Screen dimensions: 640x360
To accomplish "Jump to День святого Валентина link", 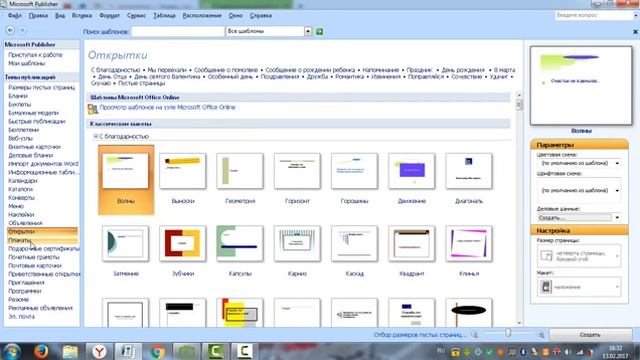I will point(167,76).
